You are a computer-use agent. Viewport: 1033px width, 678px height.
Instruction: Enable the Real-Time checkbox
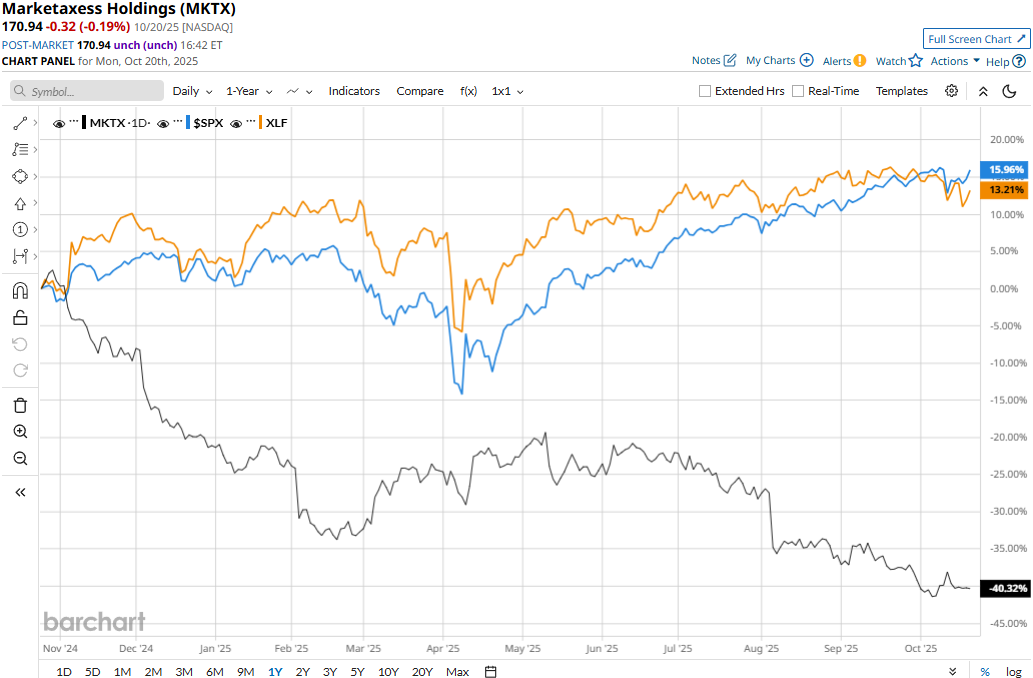(798, 91)
